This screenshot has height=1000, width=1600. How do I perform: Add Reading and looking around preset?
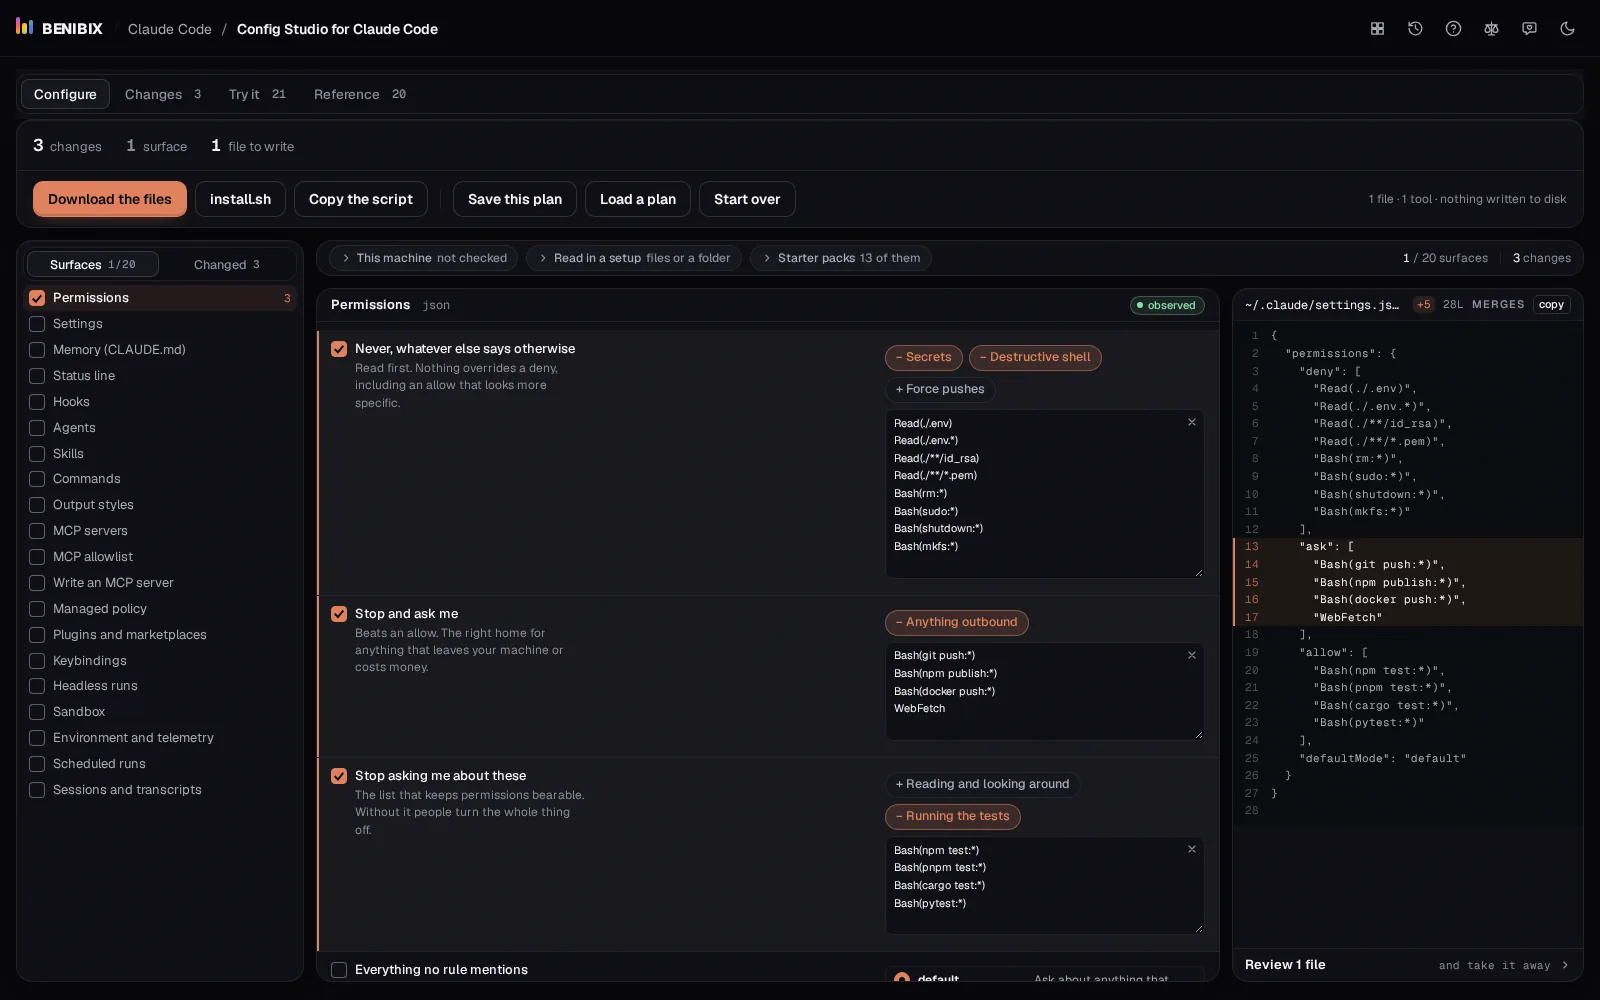tap(982, 784)
